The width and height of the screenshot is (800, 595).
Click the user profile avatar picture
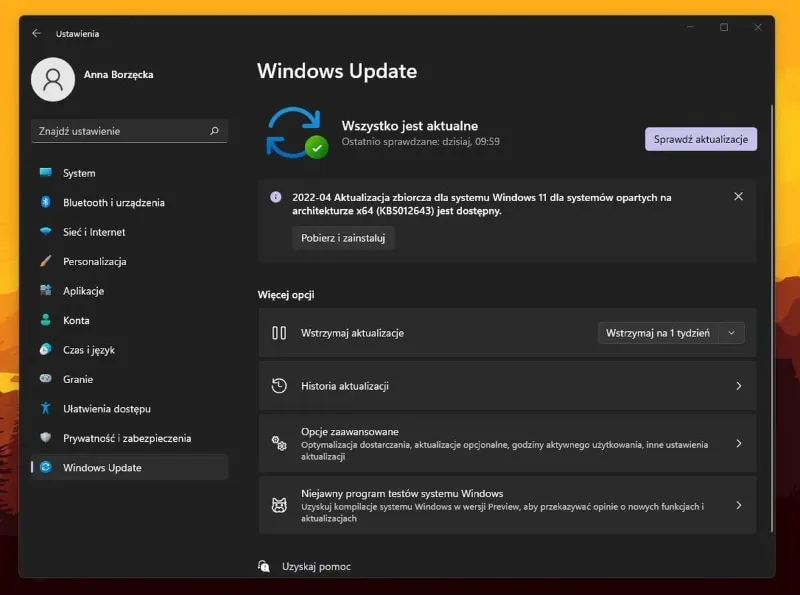pyautogui.click(x=53, y=79)
